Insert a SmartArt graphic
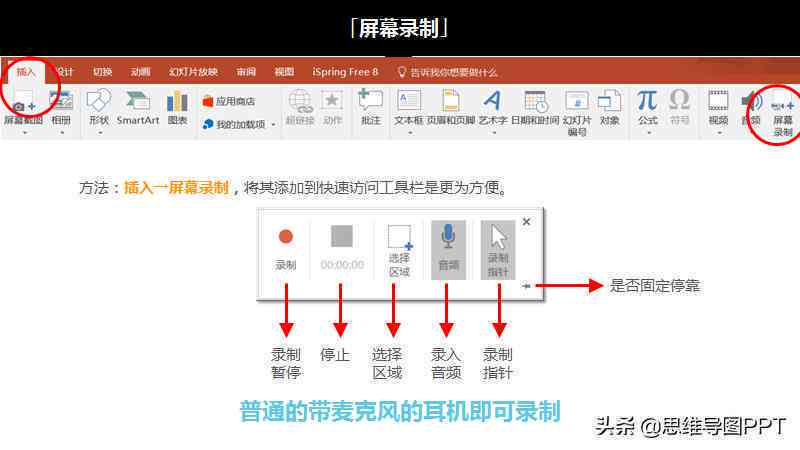800x450 pixels. [138, 107]
